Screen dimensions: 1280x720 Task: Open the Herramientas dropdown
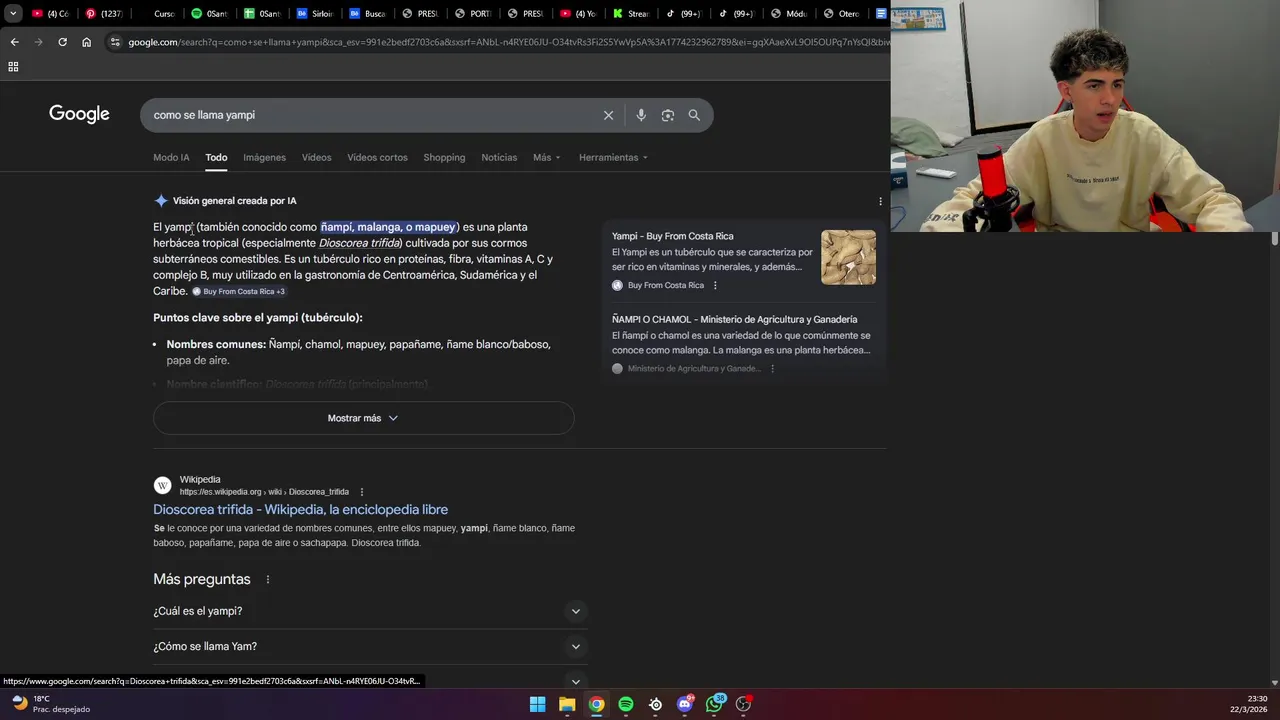(613, 157)
